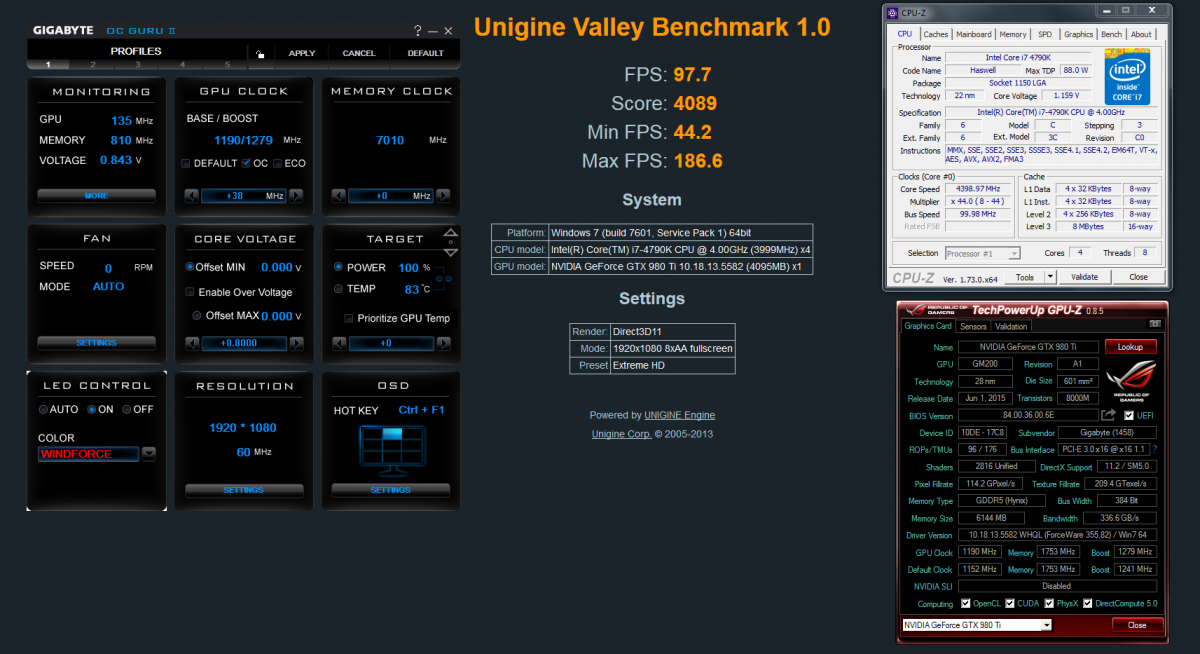Decrease target value with left arrow

point(338,343)
